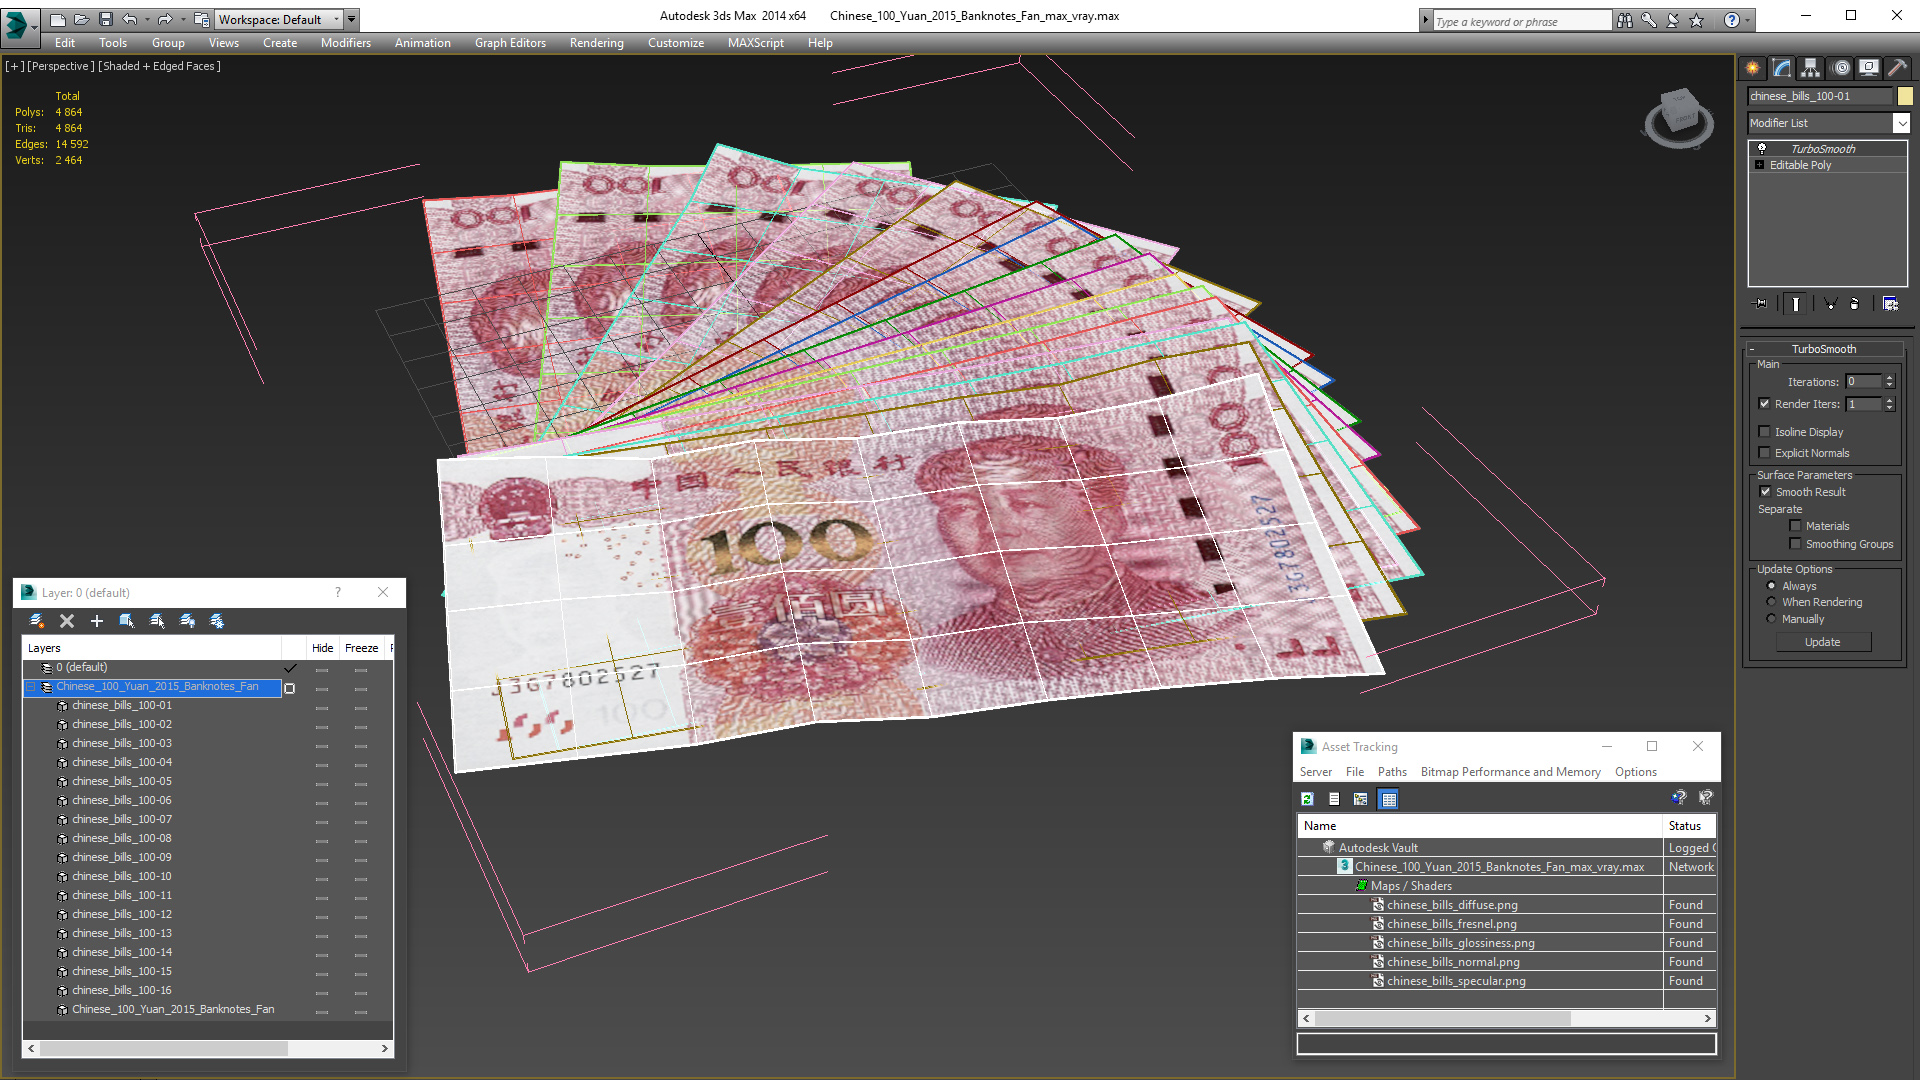Open Bitmap Performance and Memory menu
The height and width of the screenshot is (1080, 1920).
point(1510,772)
